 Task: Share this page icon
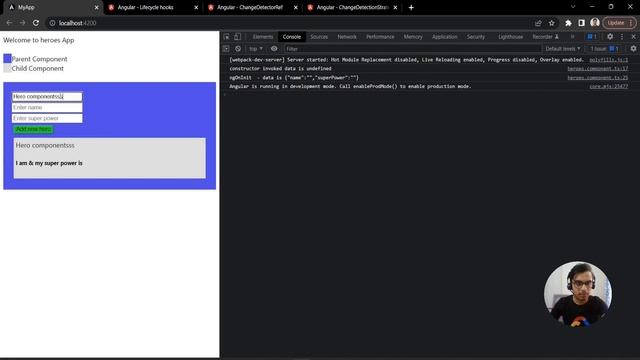538,23
